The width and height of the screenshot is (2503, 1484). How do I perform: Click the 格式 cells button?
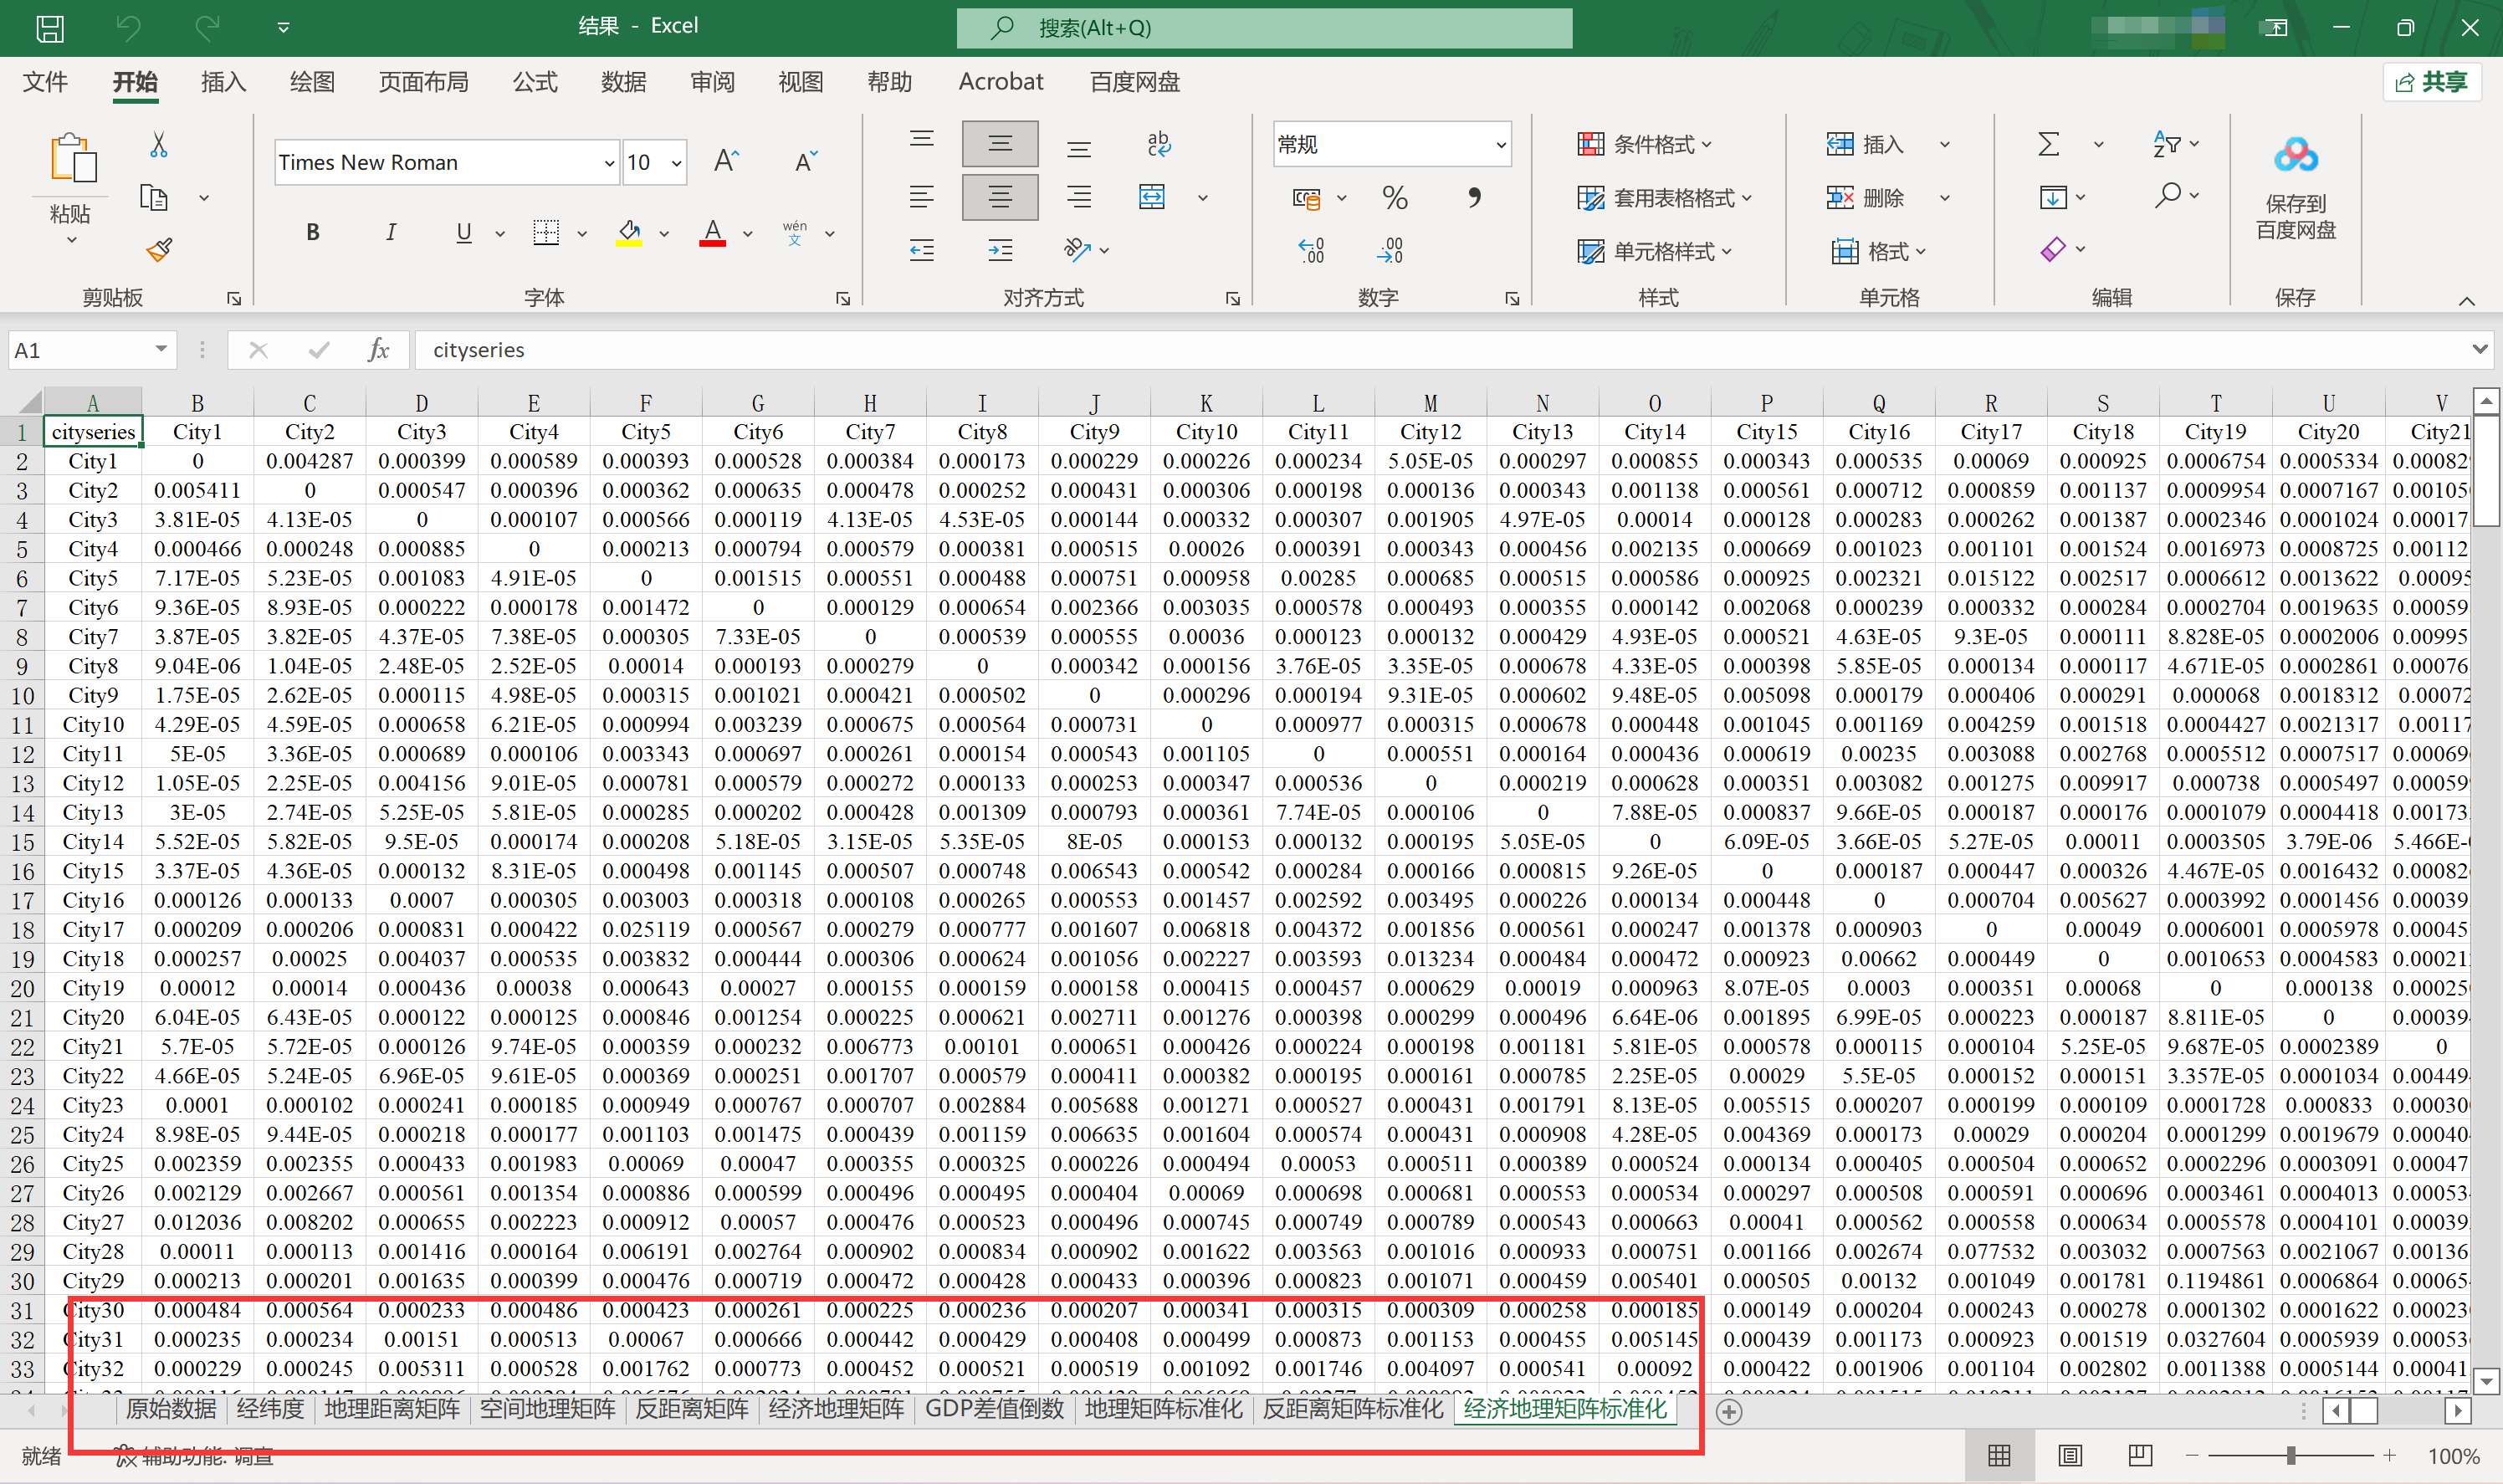coord(1878,251)
